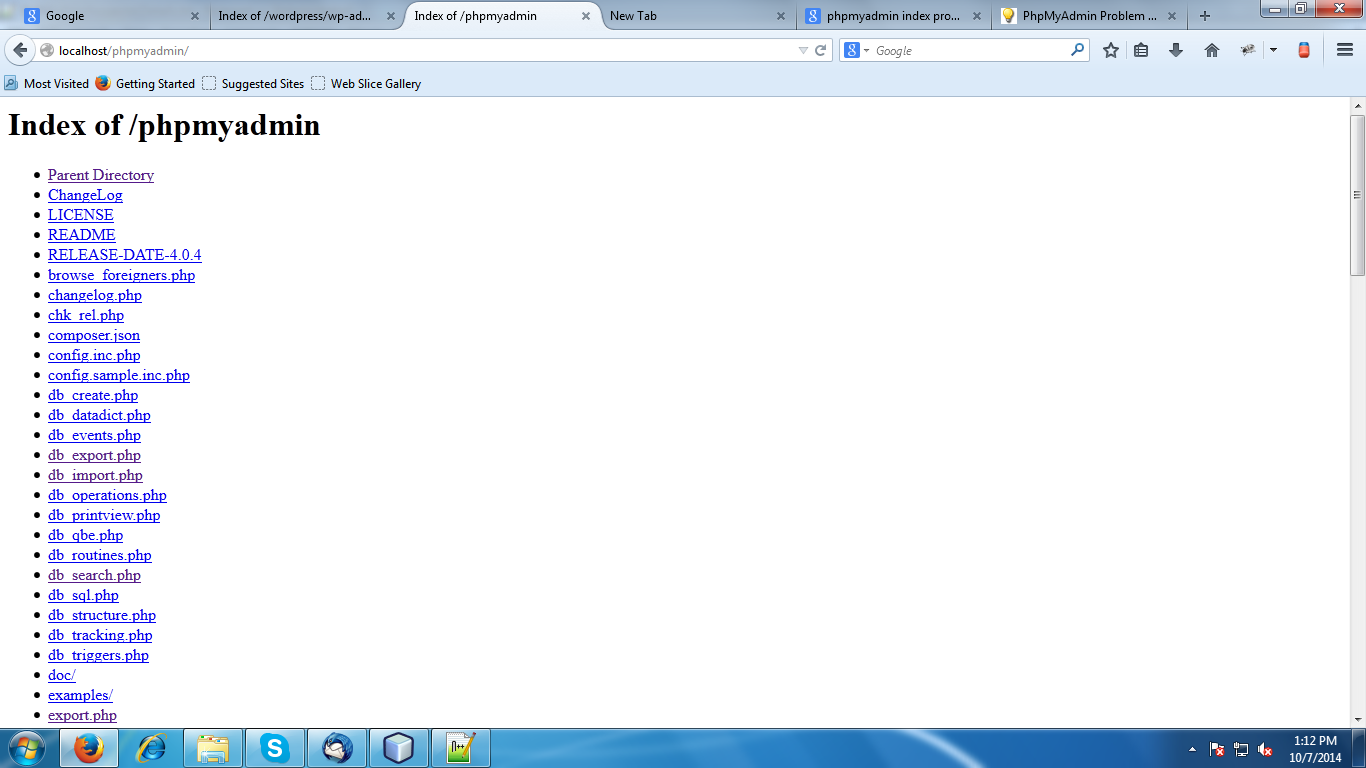The width and height of the screenshot is (1366, 768).
Task: Reload the page with the refresh icon
Action: pyautogui.click(x=821, y=50)
